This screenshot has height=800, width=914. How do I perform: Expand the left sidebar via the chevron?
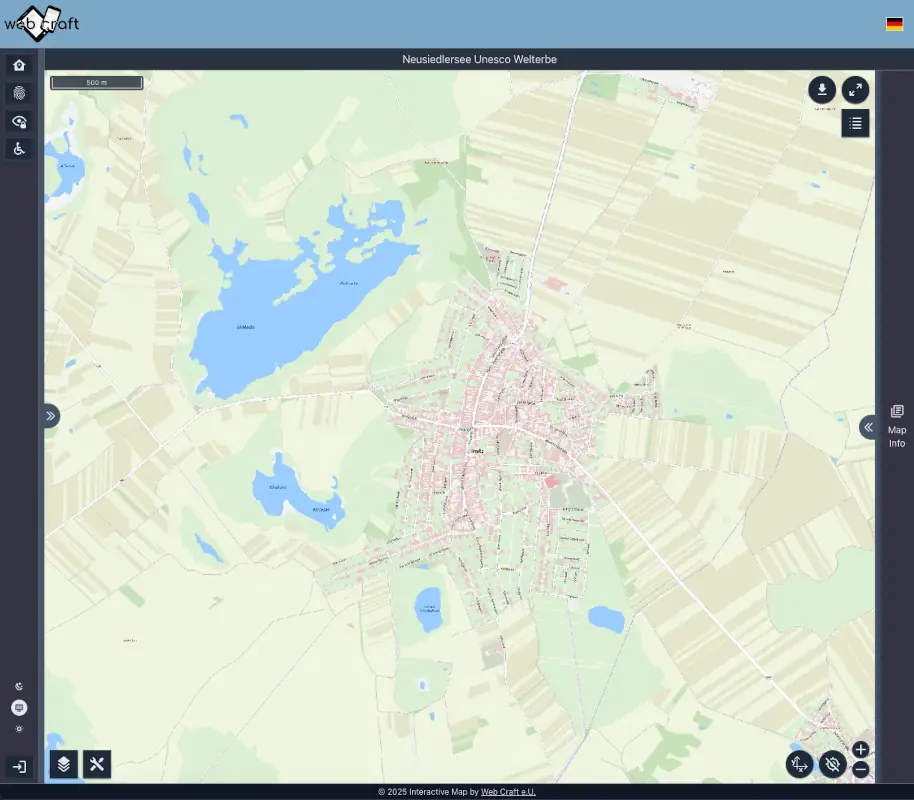click(49, 415)
